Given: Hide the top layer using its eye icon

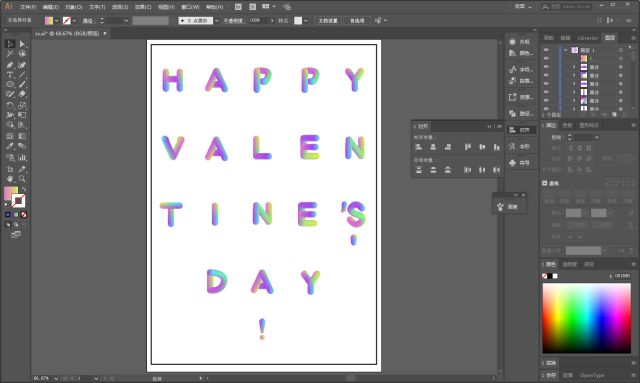Looking at the screenshot, I should (x=546, y=50).
